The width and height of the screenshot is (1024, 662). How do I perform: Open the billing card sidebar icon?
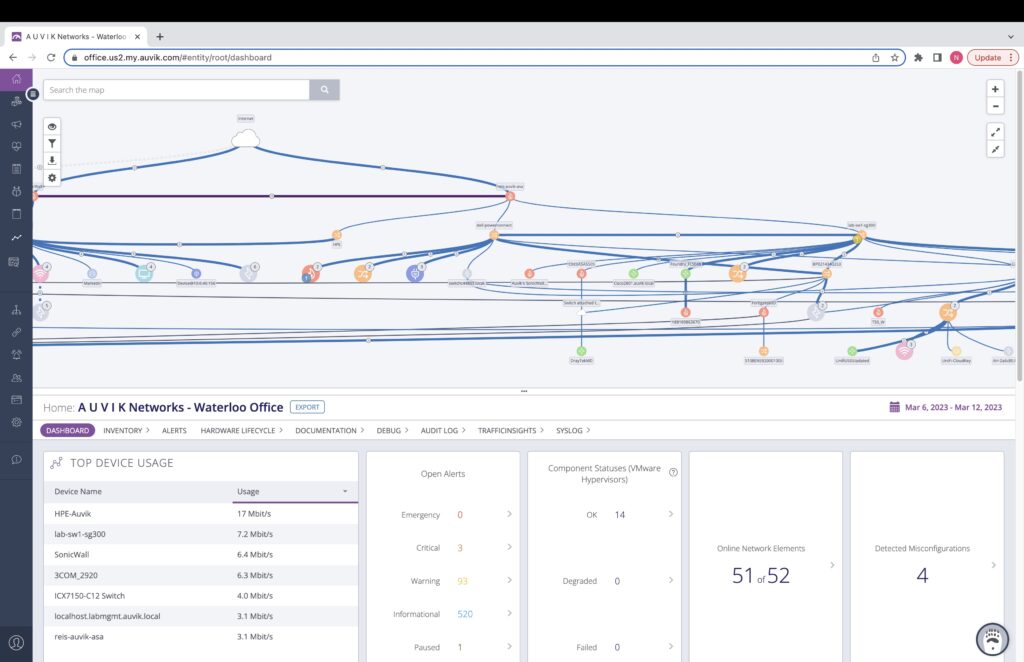(x=16, y=400)
